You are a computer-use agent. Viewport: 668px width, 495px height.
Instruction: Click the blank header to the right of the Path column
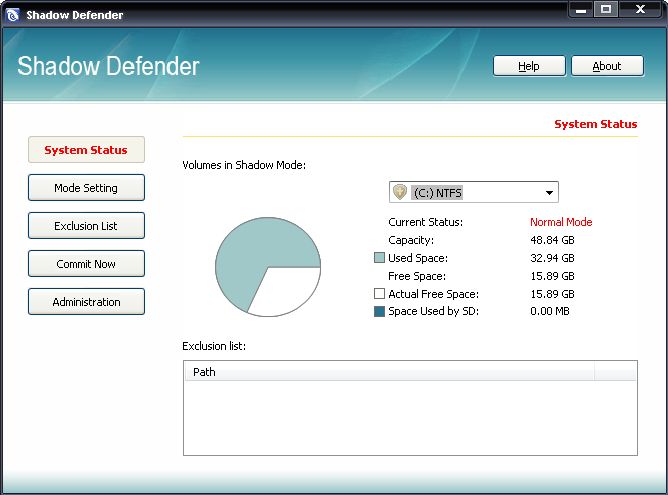tap(616, 372)
